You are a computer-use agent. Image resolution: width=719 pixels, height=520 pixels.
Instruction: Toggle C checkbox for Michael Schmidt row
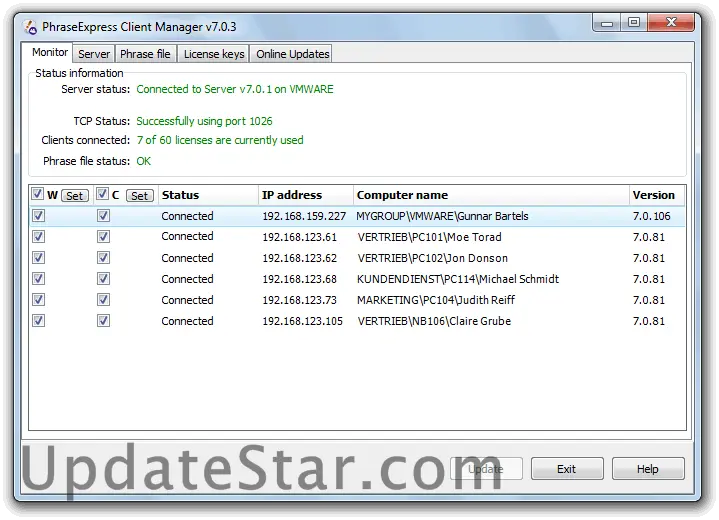pyautogui.click(x=104, y=278)
